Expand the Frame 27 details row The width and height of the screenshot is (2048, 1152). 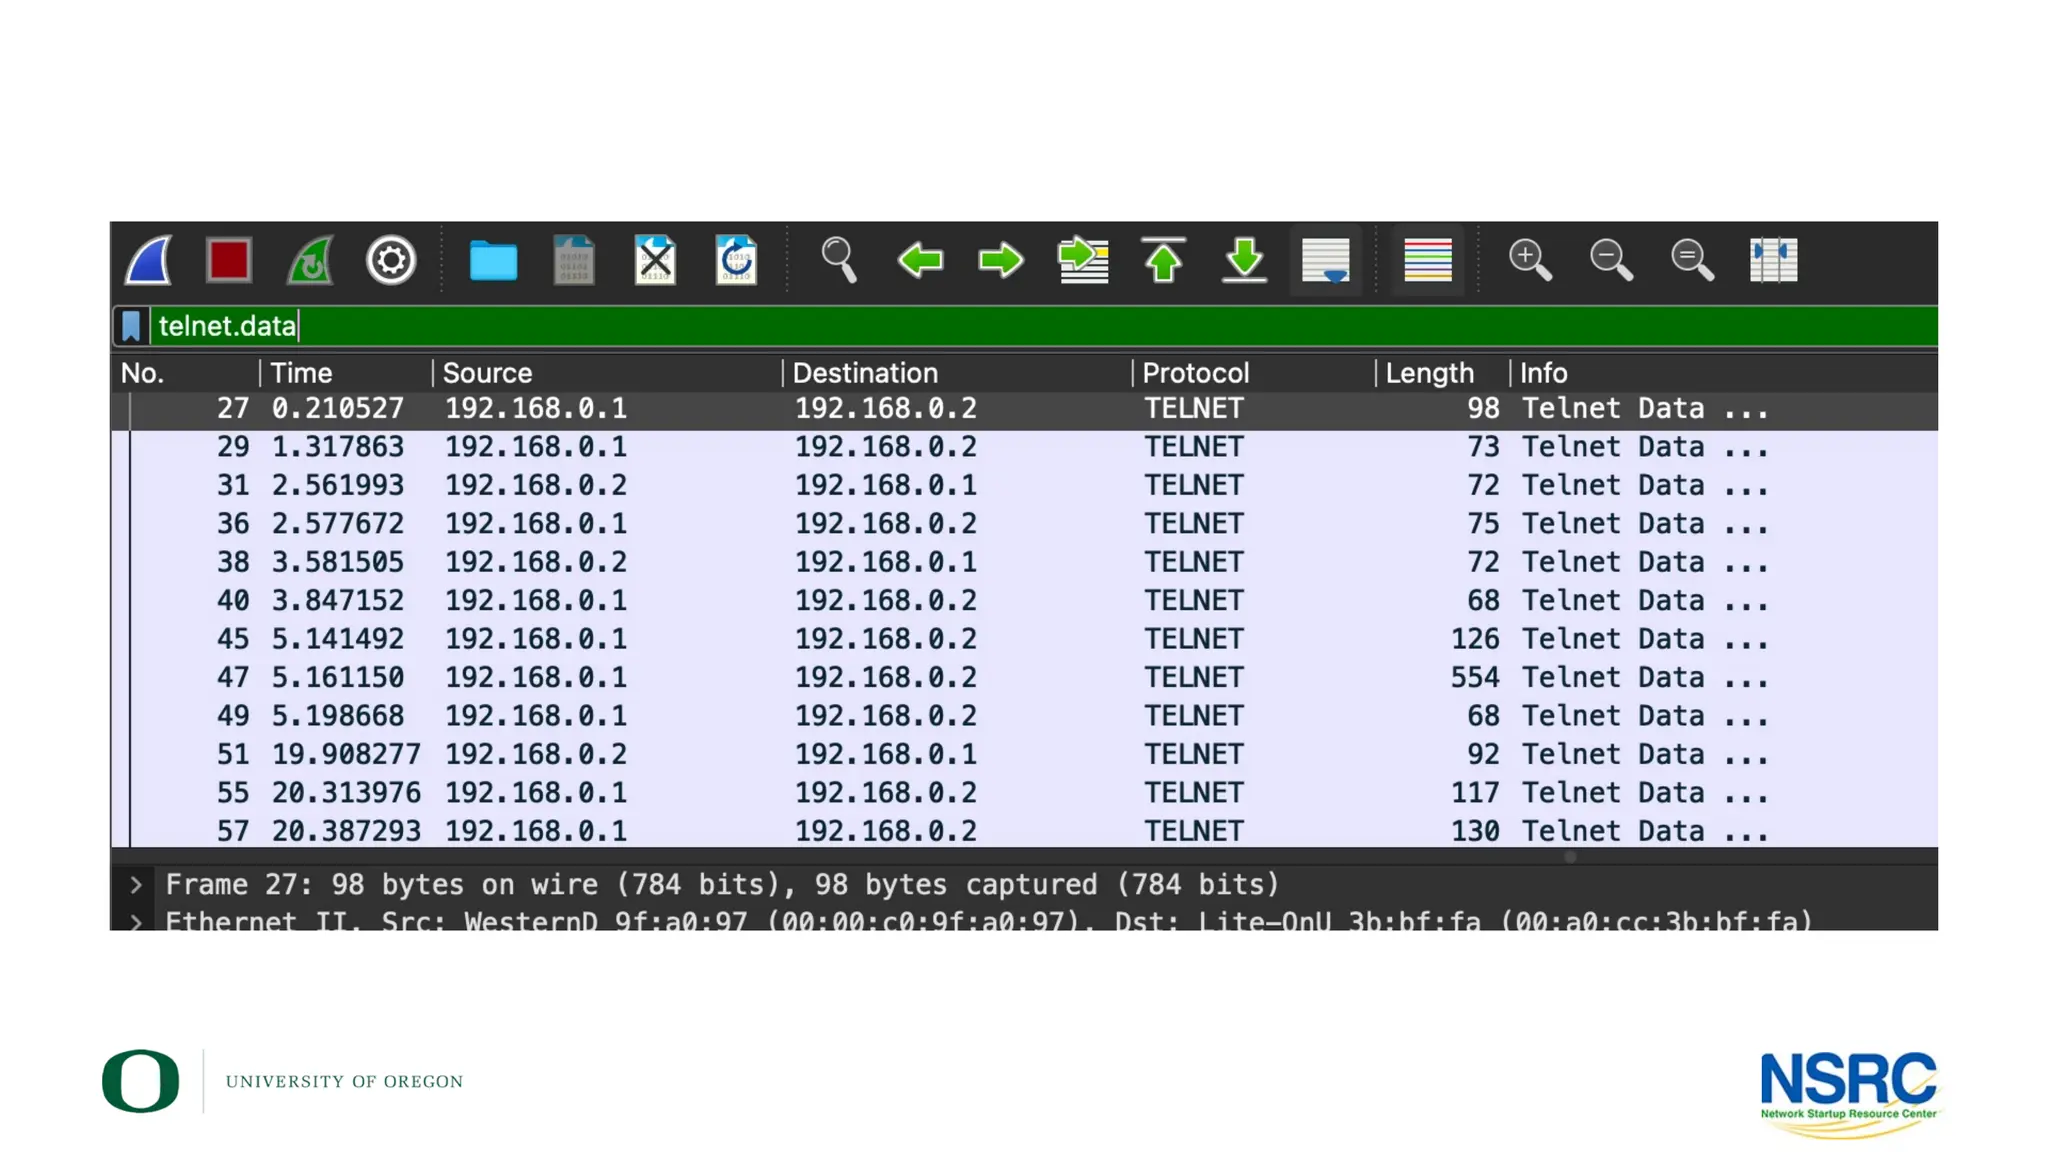click(x=136, y=885)
